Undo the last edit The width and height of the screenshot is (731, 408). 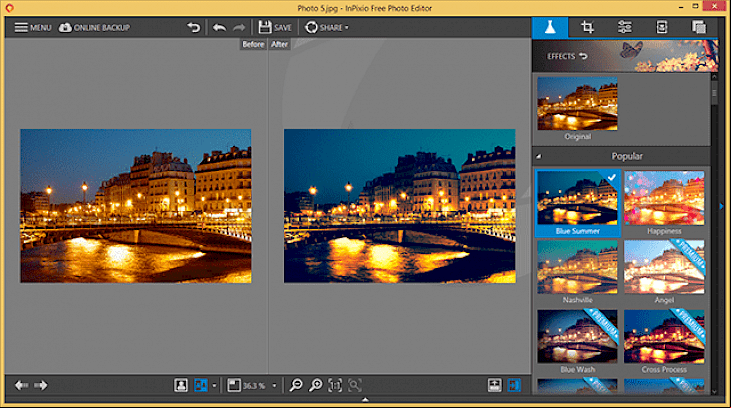click(x=219, y=28)
